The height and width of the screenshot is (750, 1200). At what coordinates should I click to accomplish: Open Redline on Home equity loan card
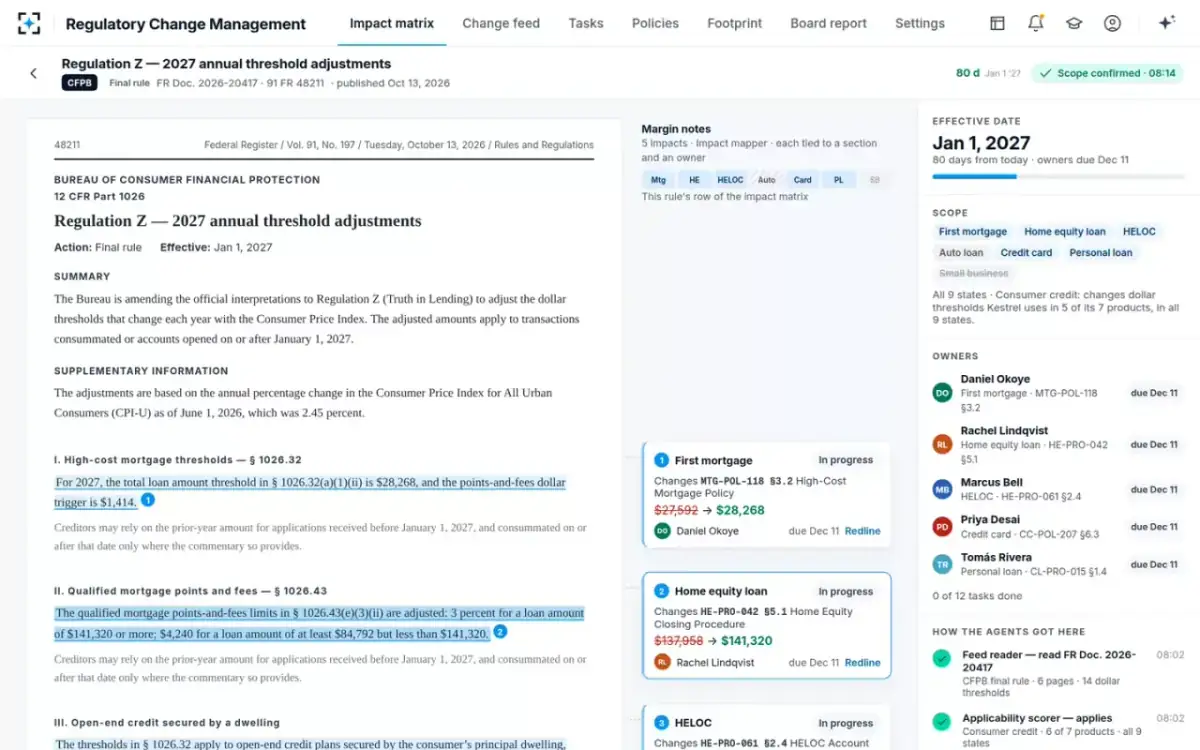[x=863, y=662]
